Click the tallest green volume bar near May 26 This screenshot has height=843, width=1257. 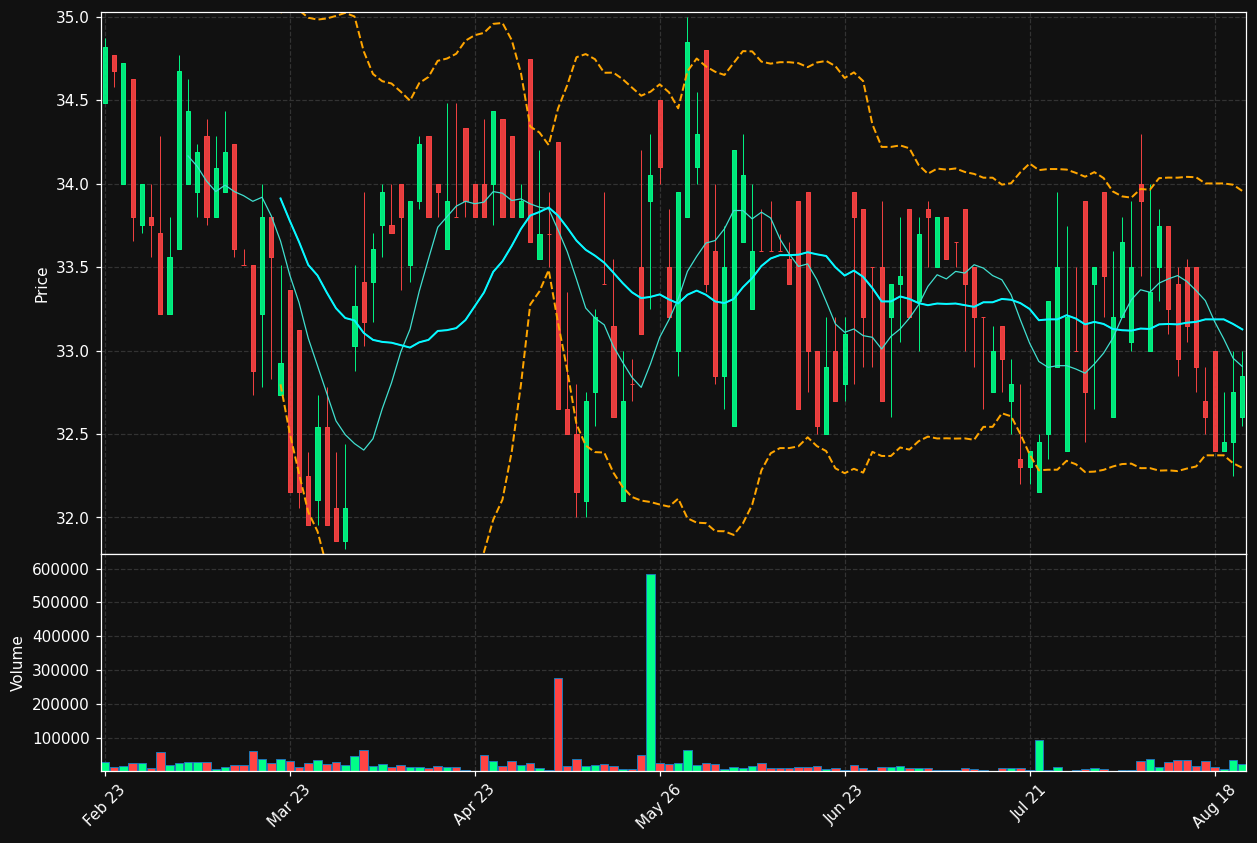(651, 672)
